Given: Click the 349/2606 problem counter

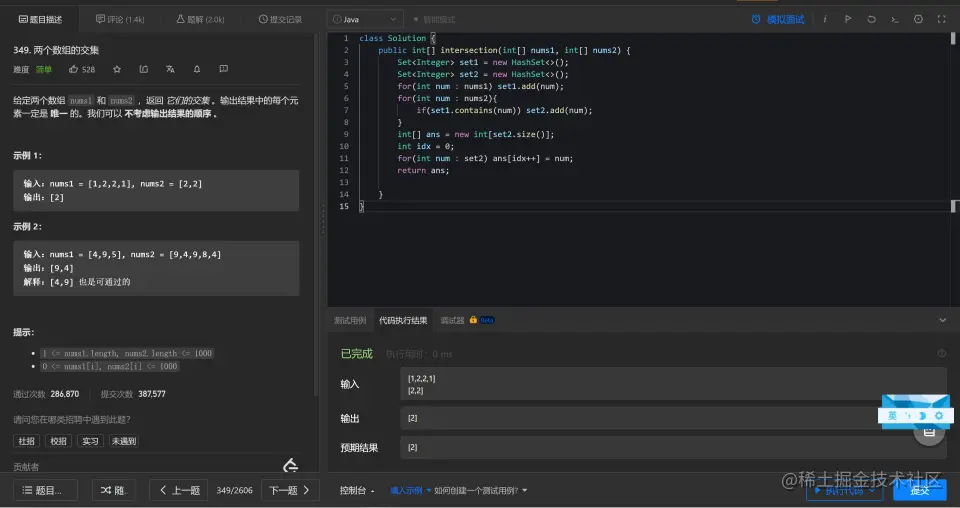Looking at the screenshot, I should tap(234, 490).
